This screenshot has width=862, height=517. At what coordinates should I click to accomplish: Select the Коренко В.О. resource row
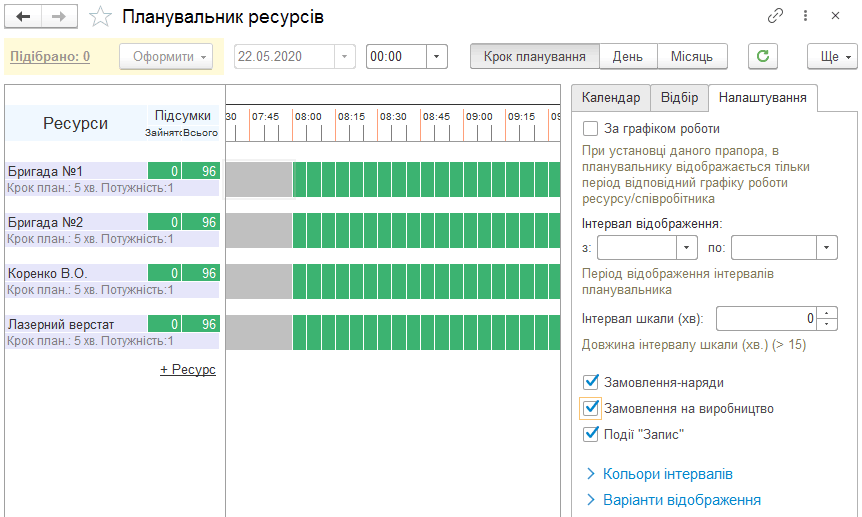(76, 273)
